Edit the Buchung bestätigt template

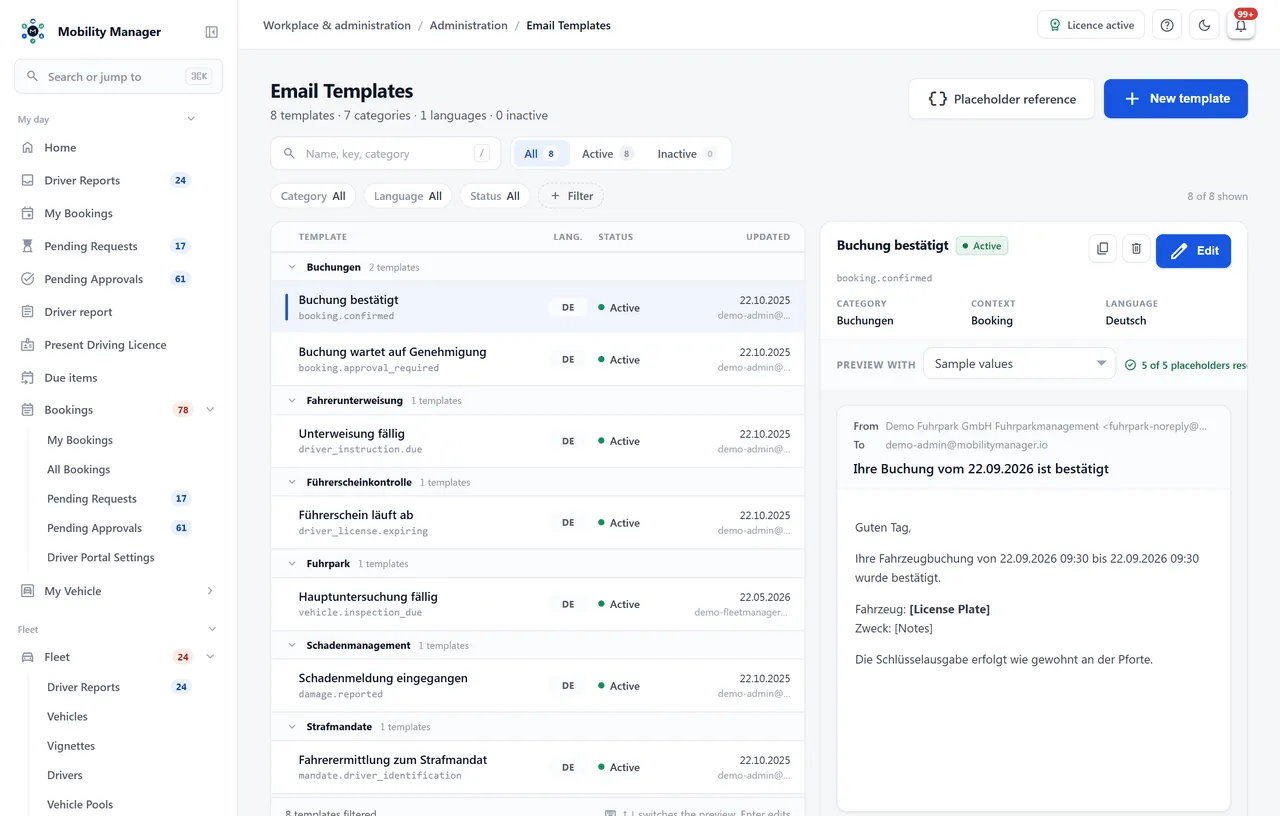click(x=1193, y=251)
